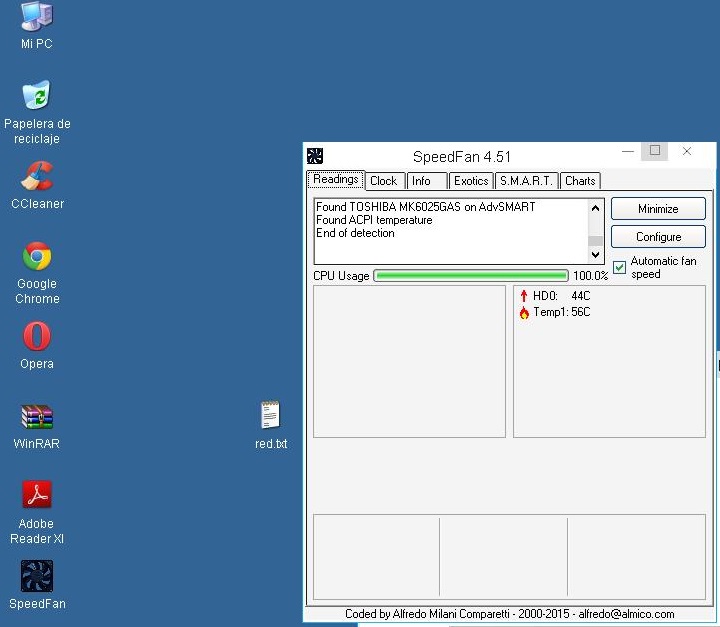Toggle Automatic fan speed checkbox
Image resolution: width=720 pixels, height=627 pixels.
pos(619,267)
